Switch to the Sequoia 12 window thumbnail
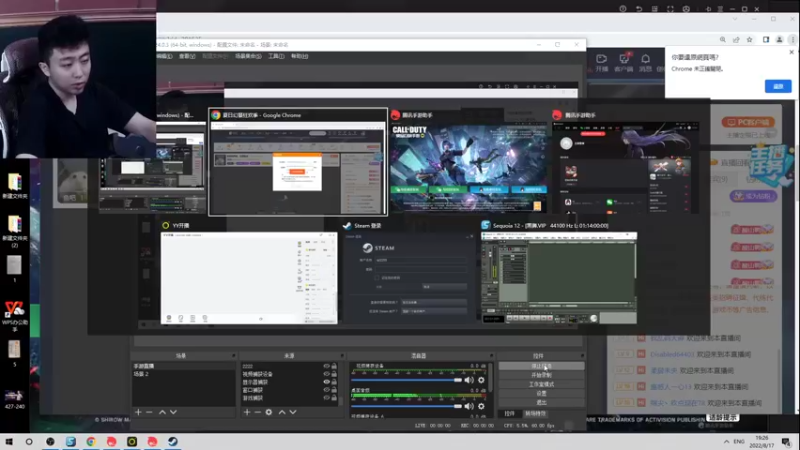This screenshot has width=800, height=450. point(559,273)
